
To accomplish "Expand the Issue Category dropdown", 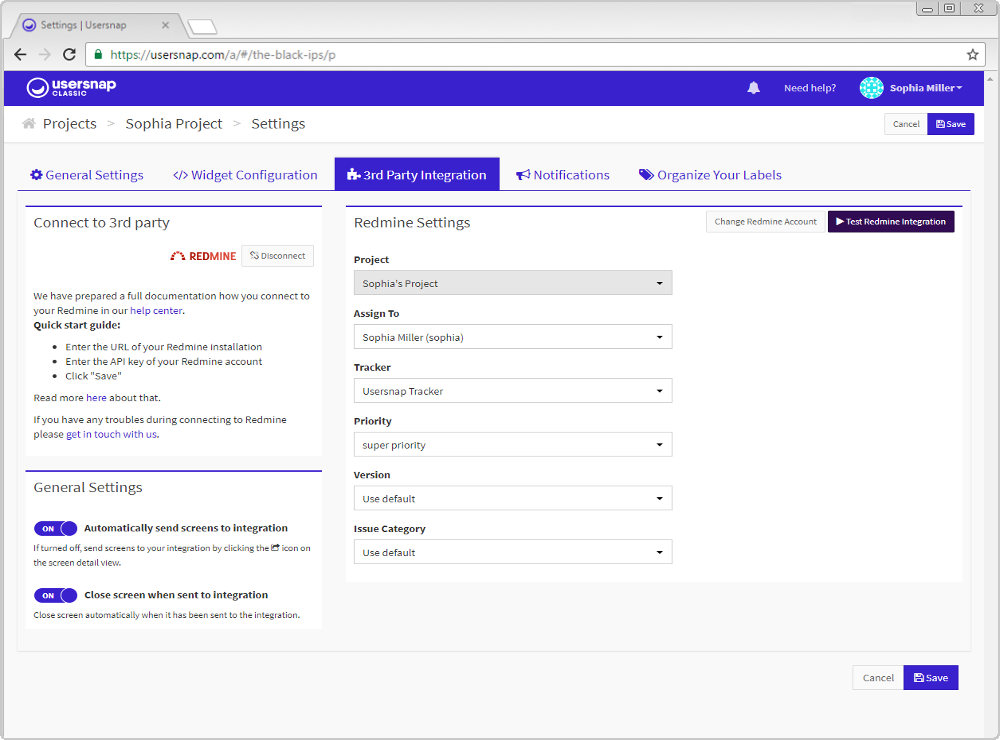I will pos(512,552).
